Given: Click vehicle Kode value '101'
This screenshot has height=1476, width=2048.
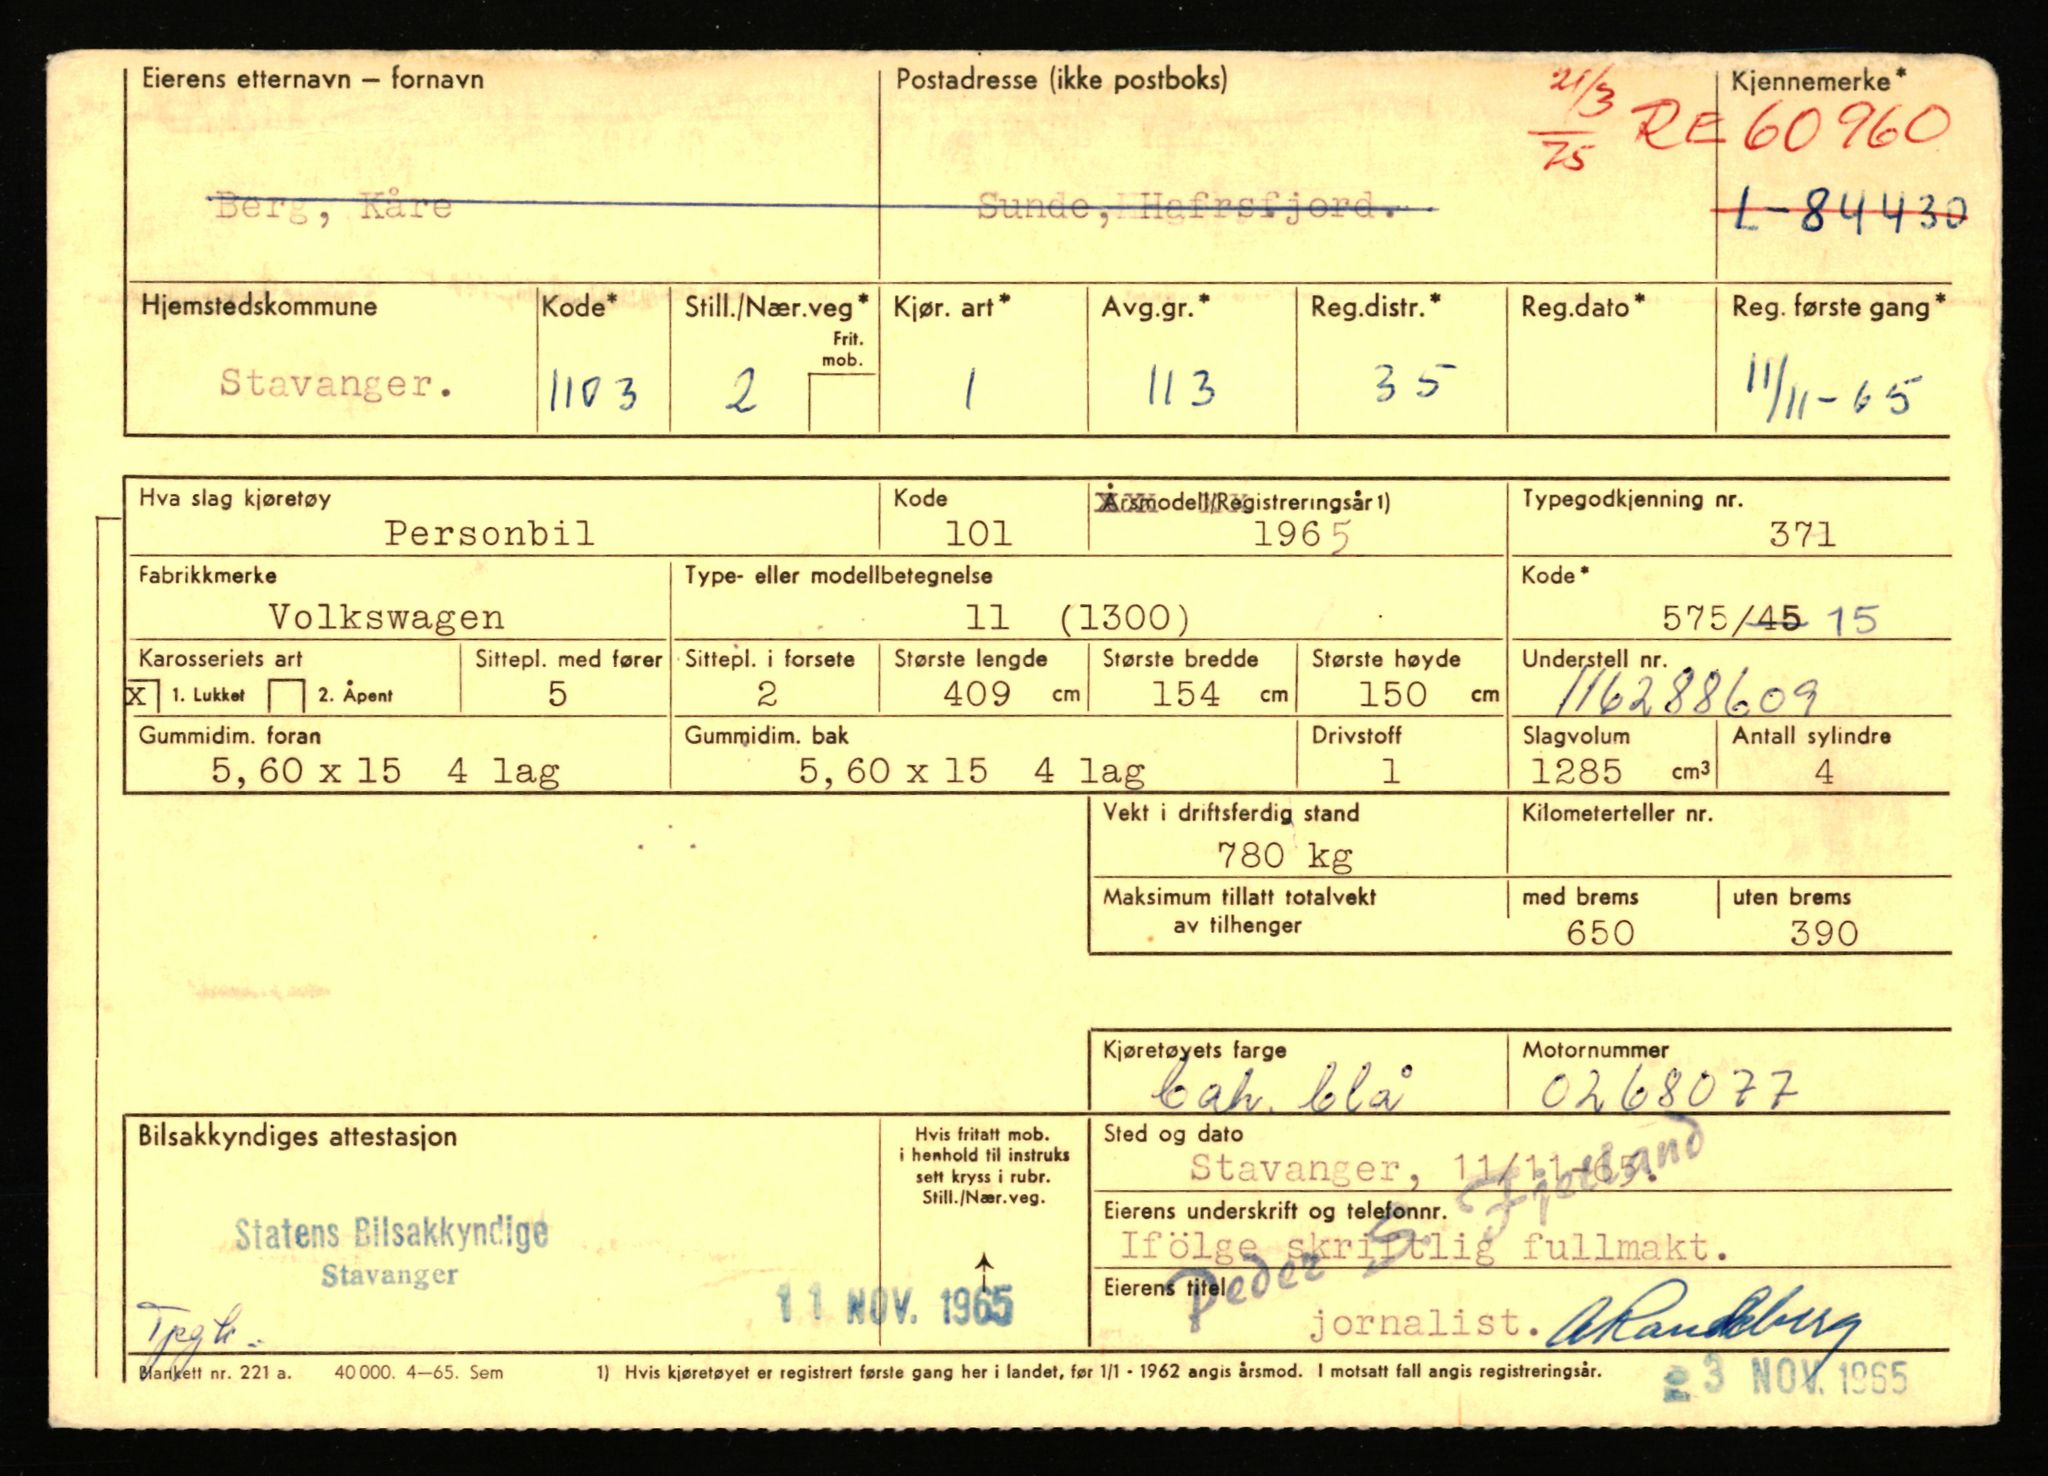Looking at the screenshot, I should point(979,533).
